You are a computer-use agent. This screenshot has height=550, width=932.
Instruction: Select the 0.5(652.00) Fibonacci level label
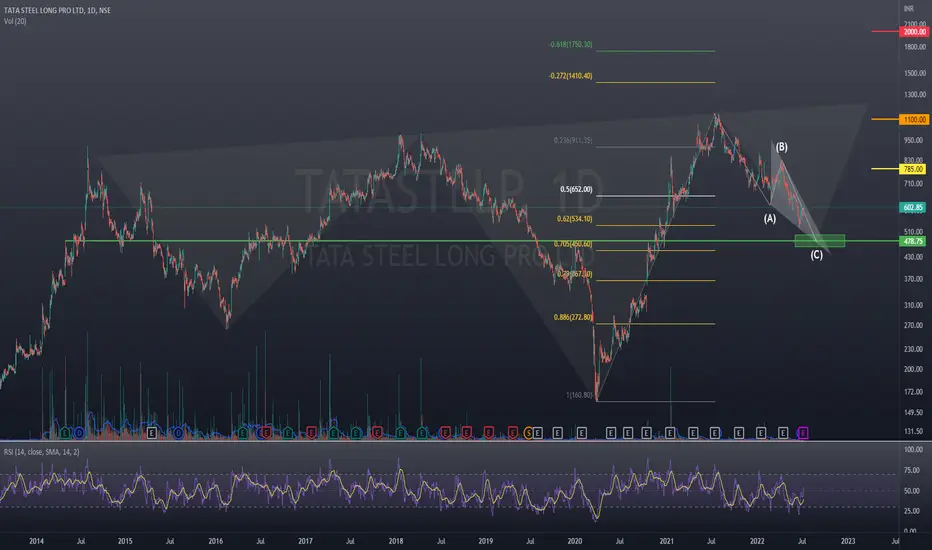(576, 190)
